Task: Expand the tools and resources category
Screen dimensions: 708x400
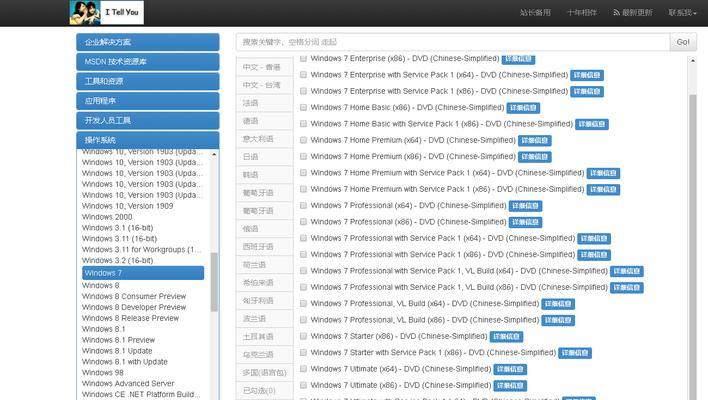Action: 148,81
